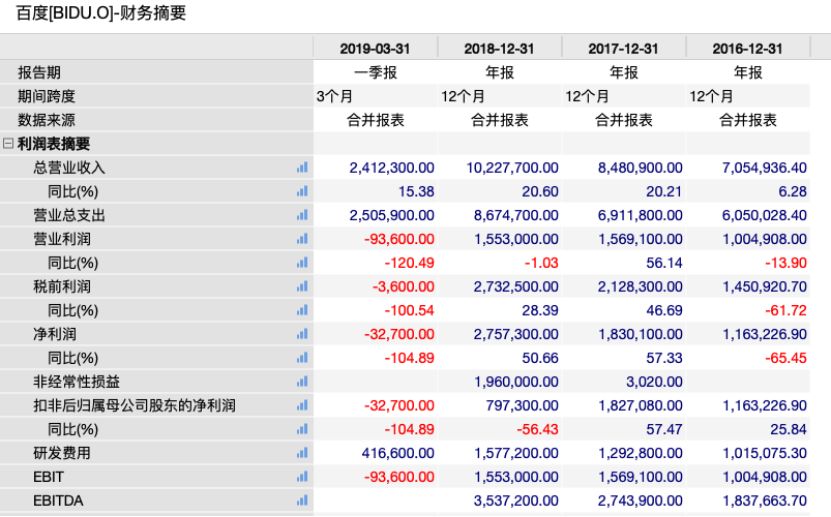
Task: Click net profit value 2,757,300.00
Action: [x=516, y=334]
